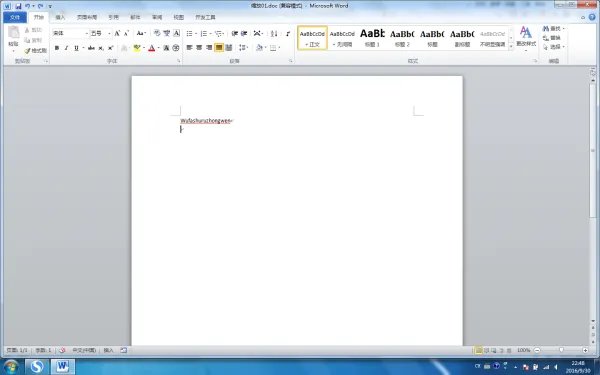Open the font name dropdown
600x375 pixels.
(x=86, y=34)
